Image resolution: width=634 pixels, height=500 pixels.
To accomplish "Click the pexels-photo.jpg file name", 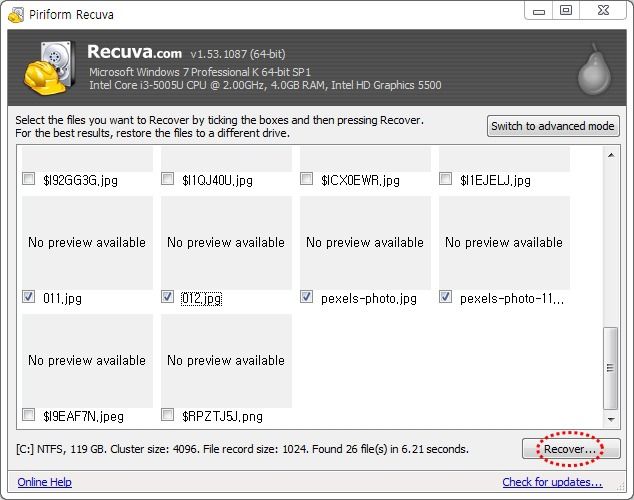I will coord(369,299).
